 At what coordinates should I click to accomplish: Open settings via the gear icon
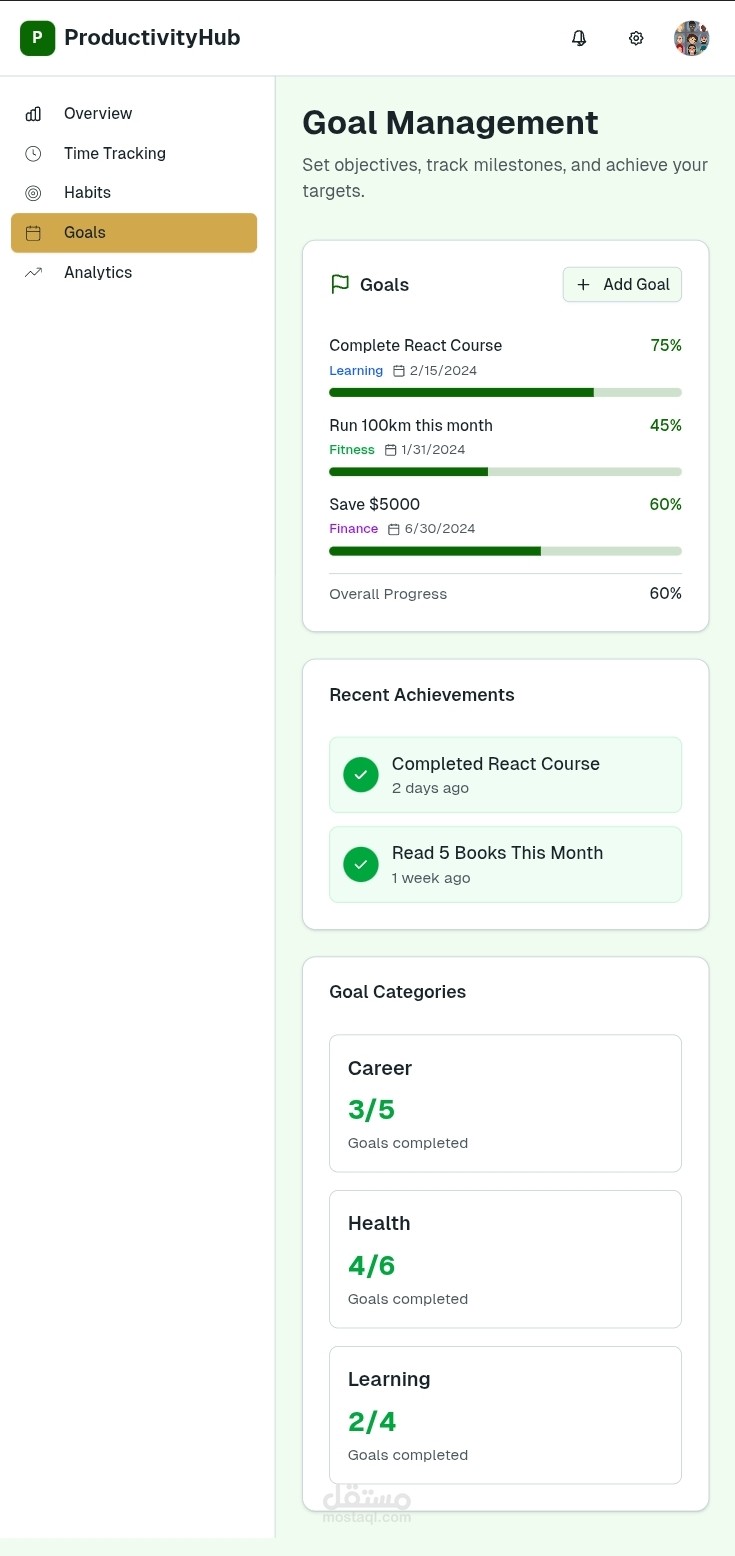[x=636, y=38]
